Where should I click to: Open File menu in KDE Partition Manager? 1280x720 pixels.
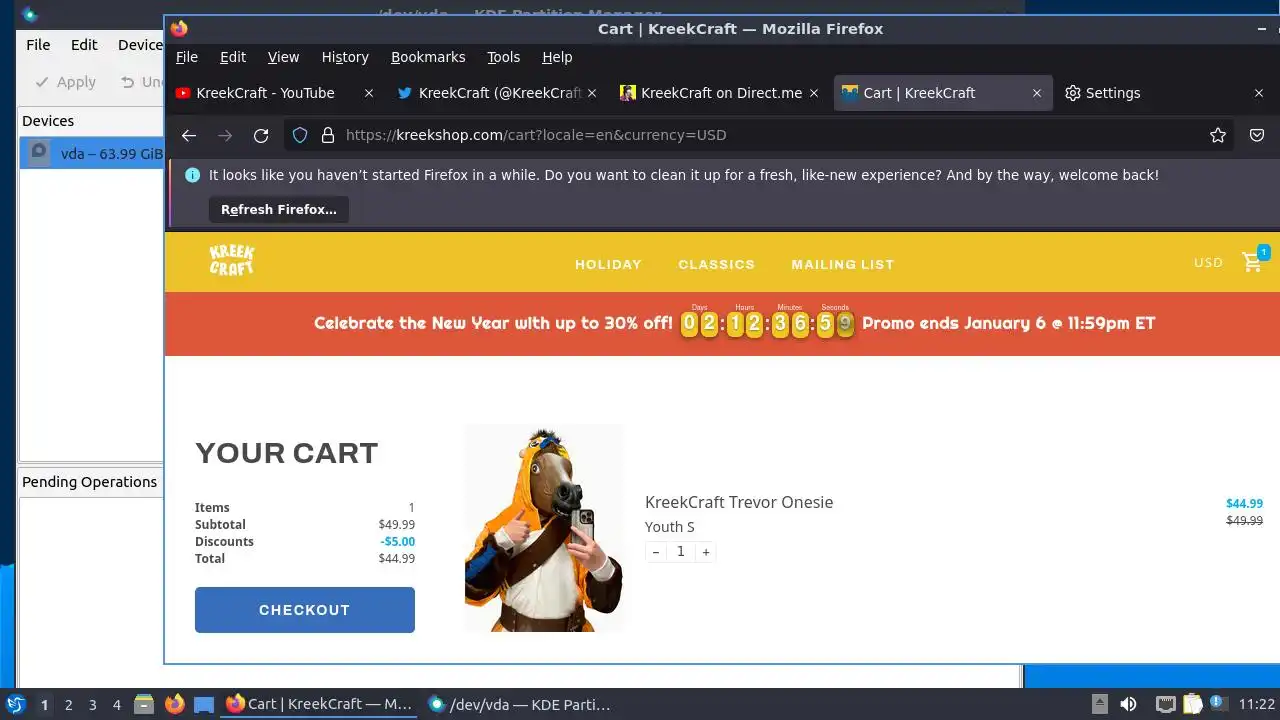(x=38, y=44)
